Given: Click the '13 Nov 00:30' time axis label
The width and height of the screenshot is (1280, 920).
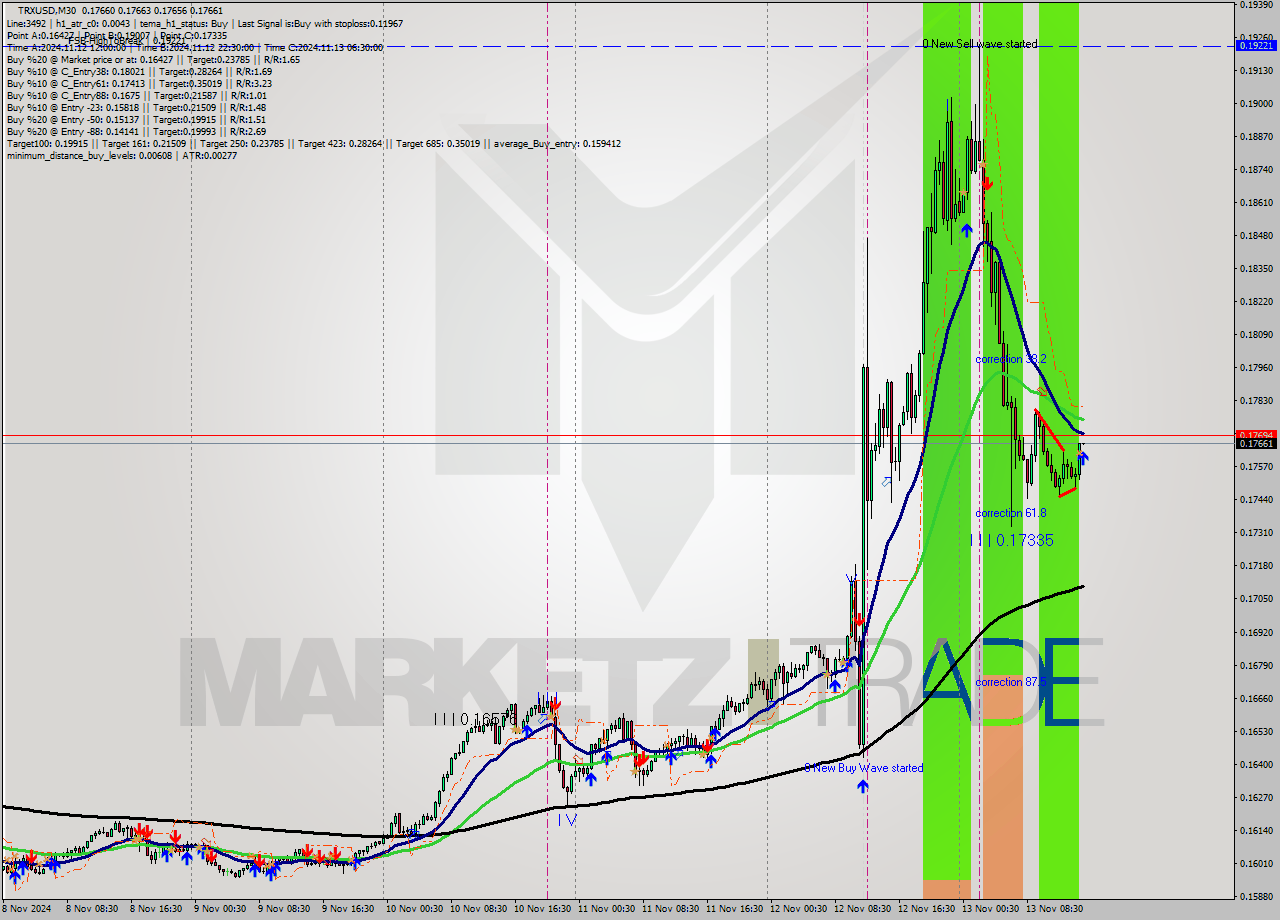Looking at the screenshot, I should click(x=991, y=909).
